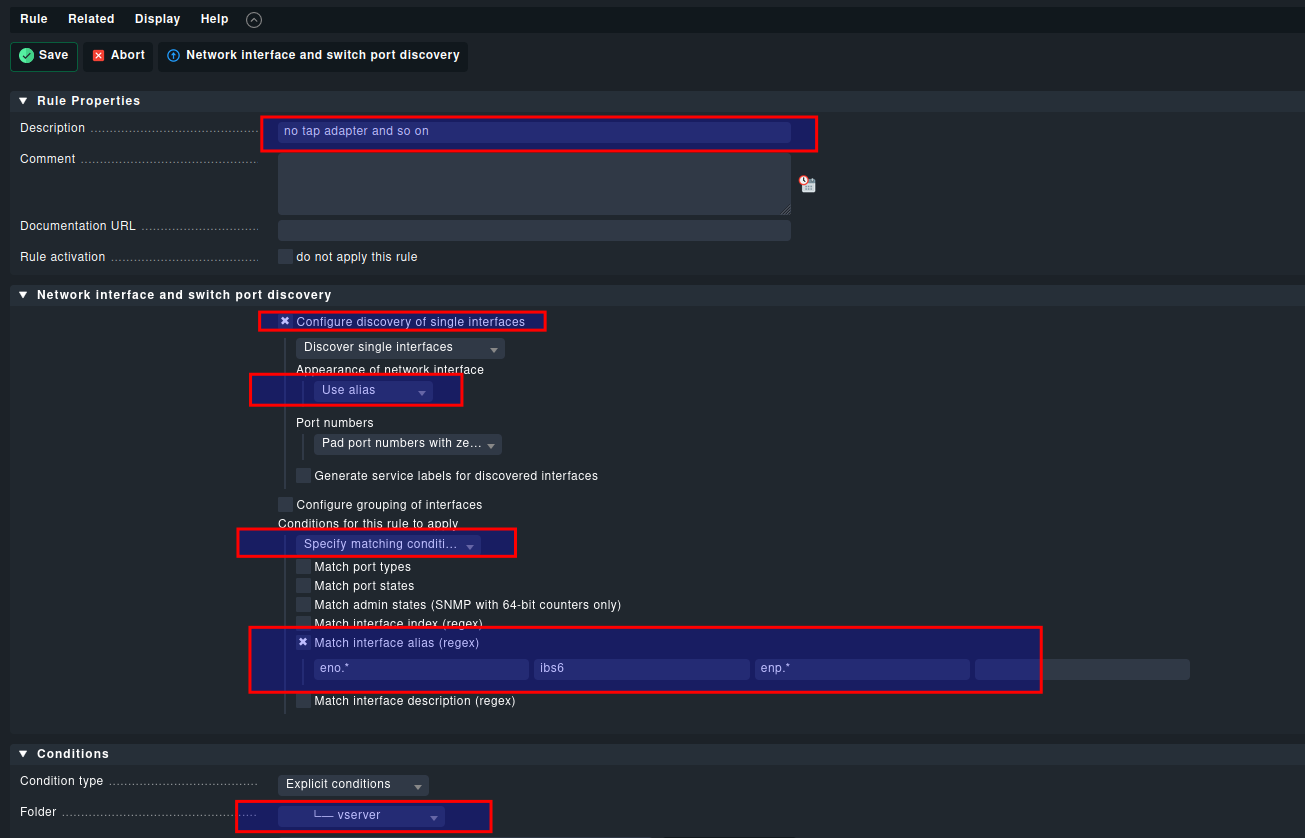Click the green Save checkmark icon
This screenshot has height=838, width=1305.
click(x=27, y=56)
